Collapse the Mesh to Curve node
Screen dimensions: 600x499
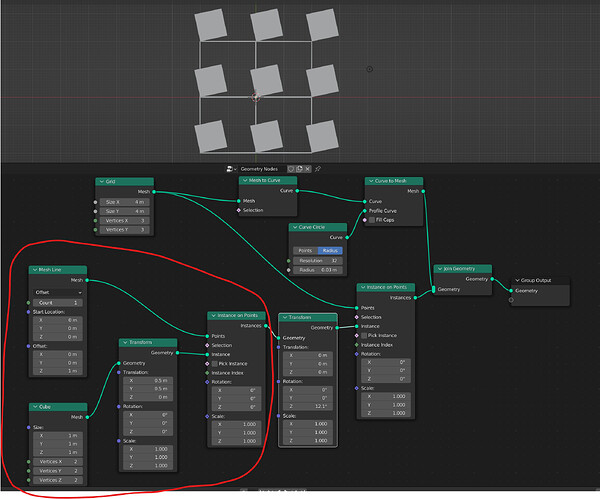(x=245, y=180)
